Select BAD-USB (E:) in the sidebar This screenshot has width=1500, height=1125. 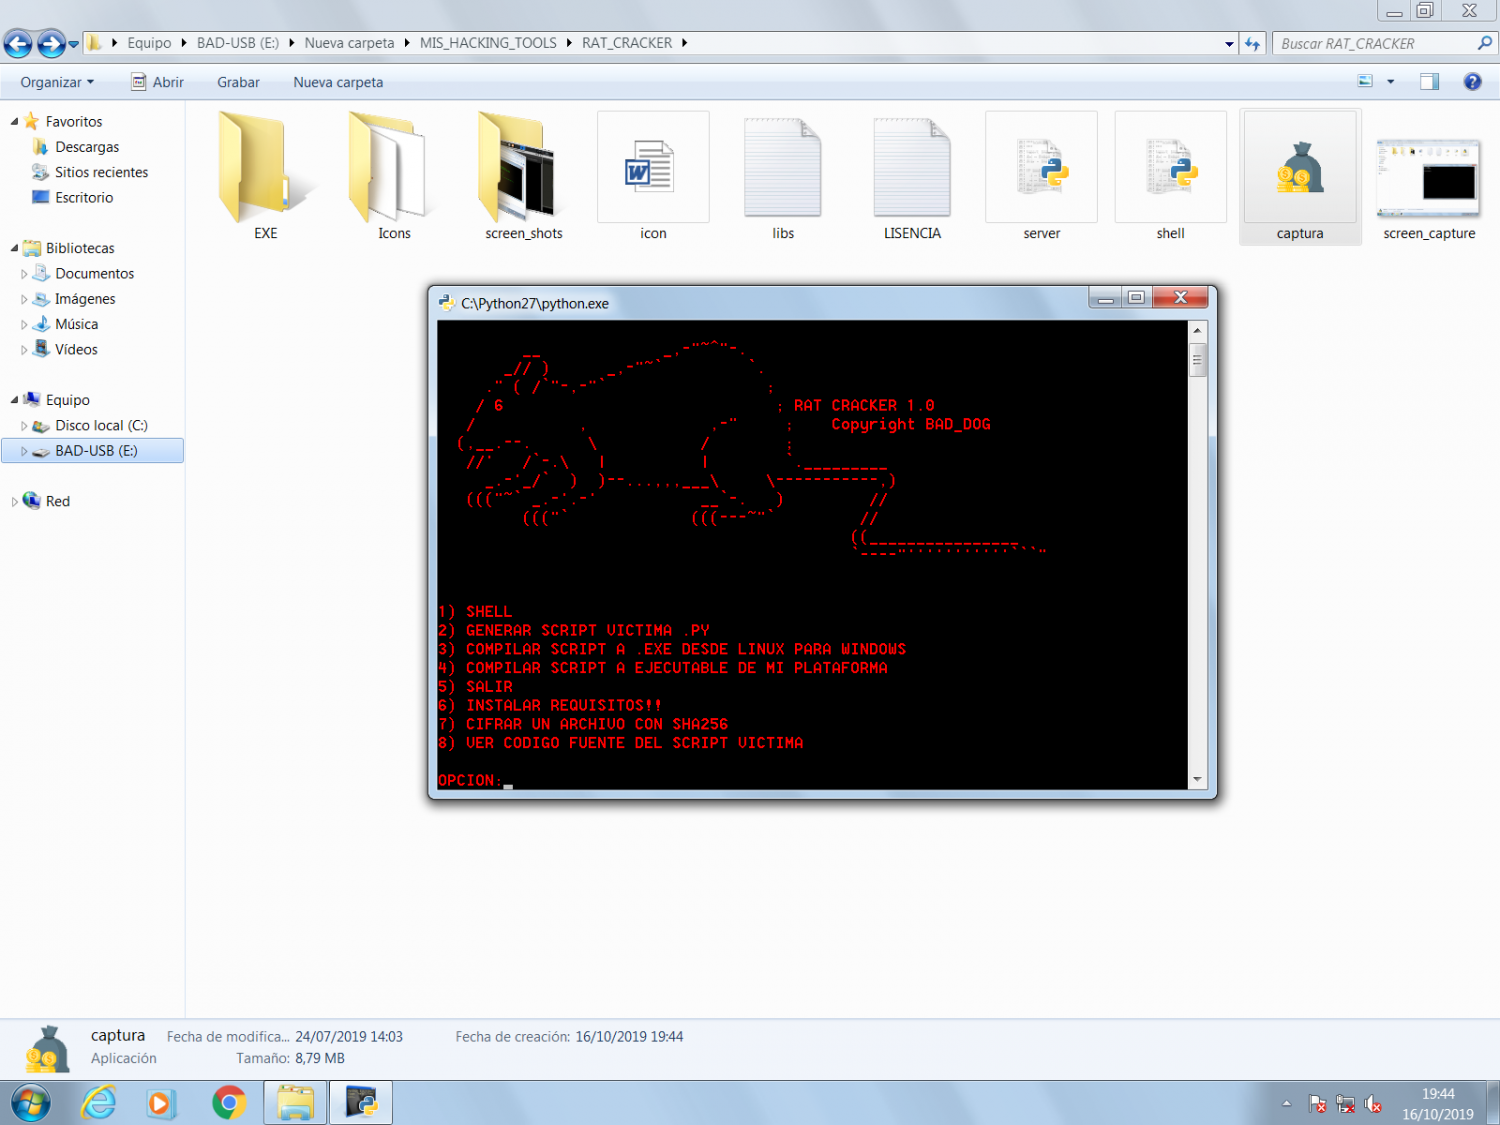pos(93,451)
